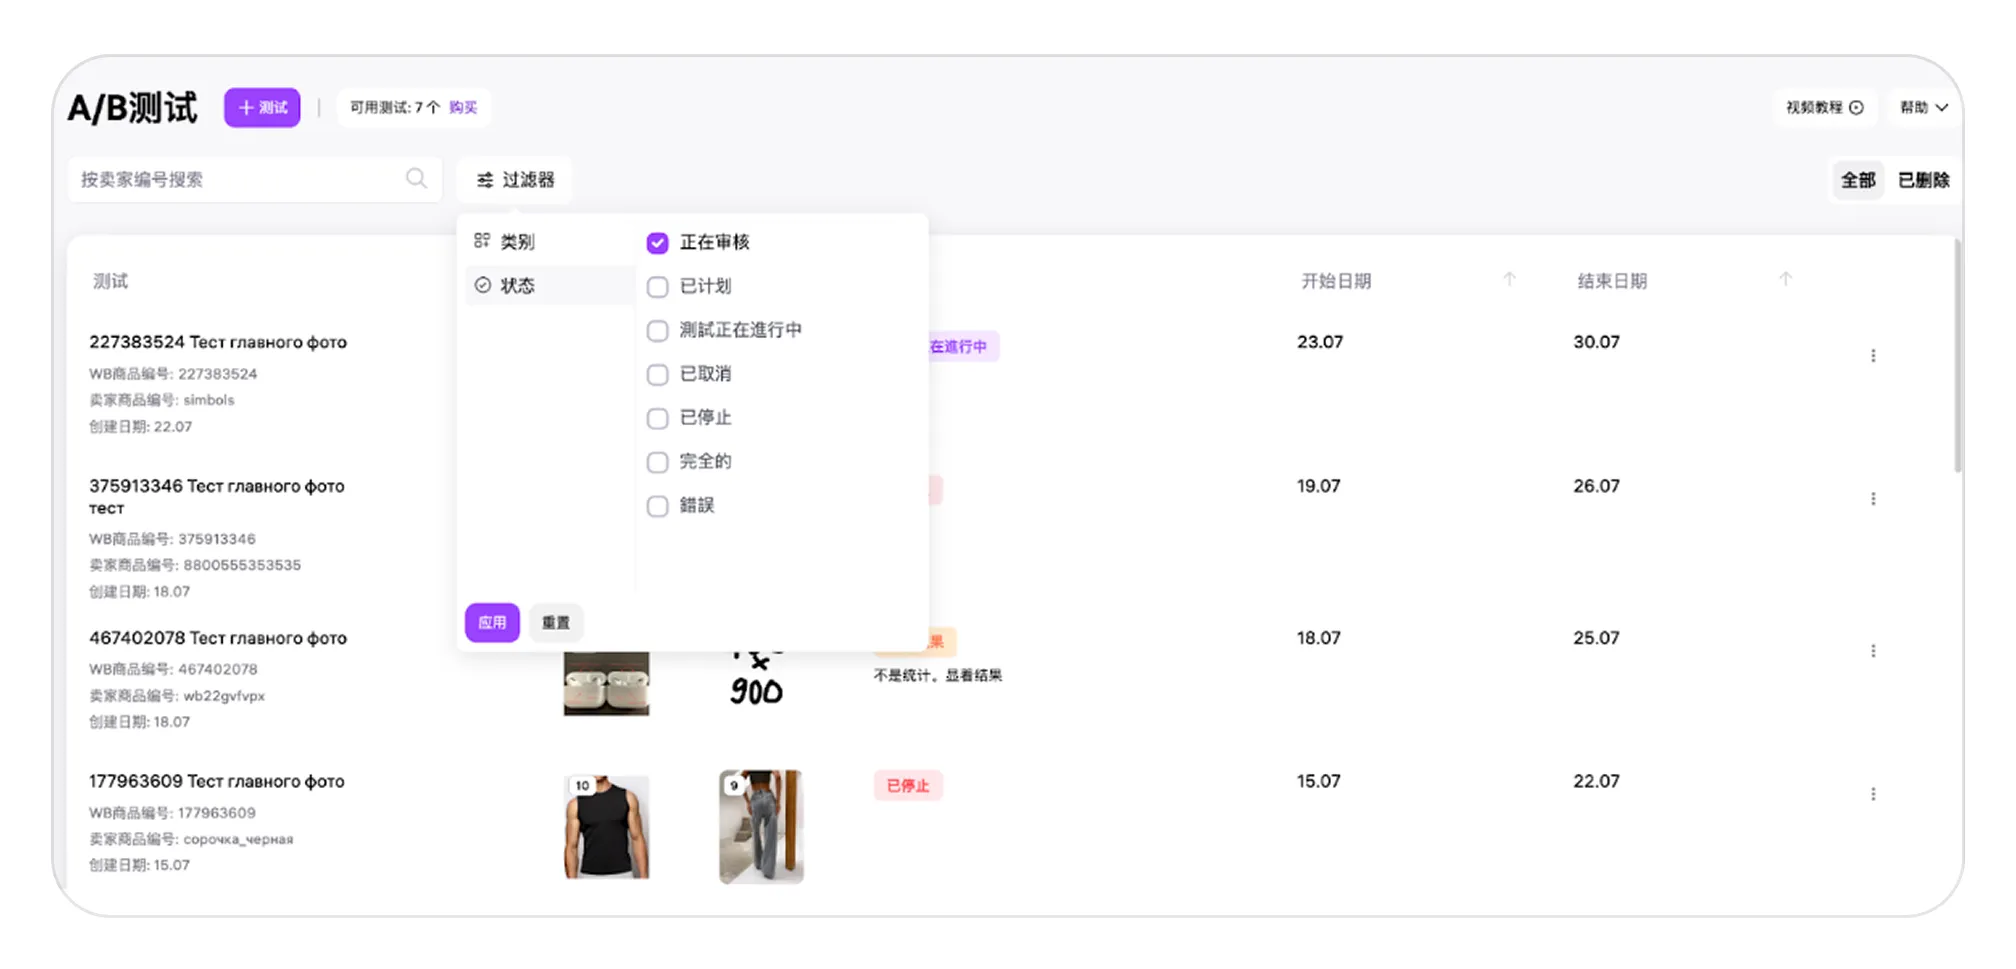Click the search magnifier icon
Image resolution: width=2016 pixels, height=969 pixels.
(x=416, y=179)
